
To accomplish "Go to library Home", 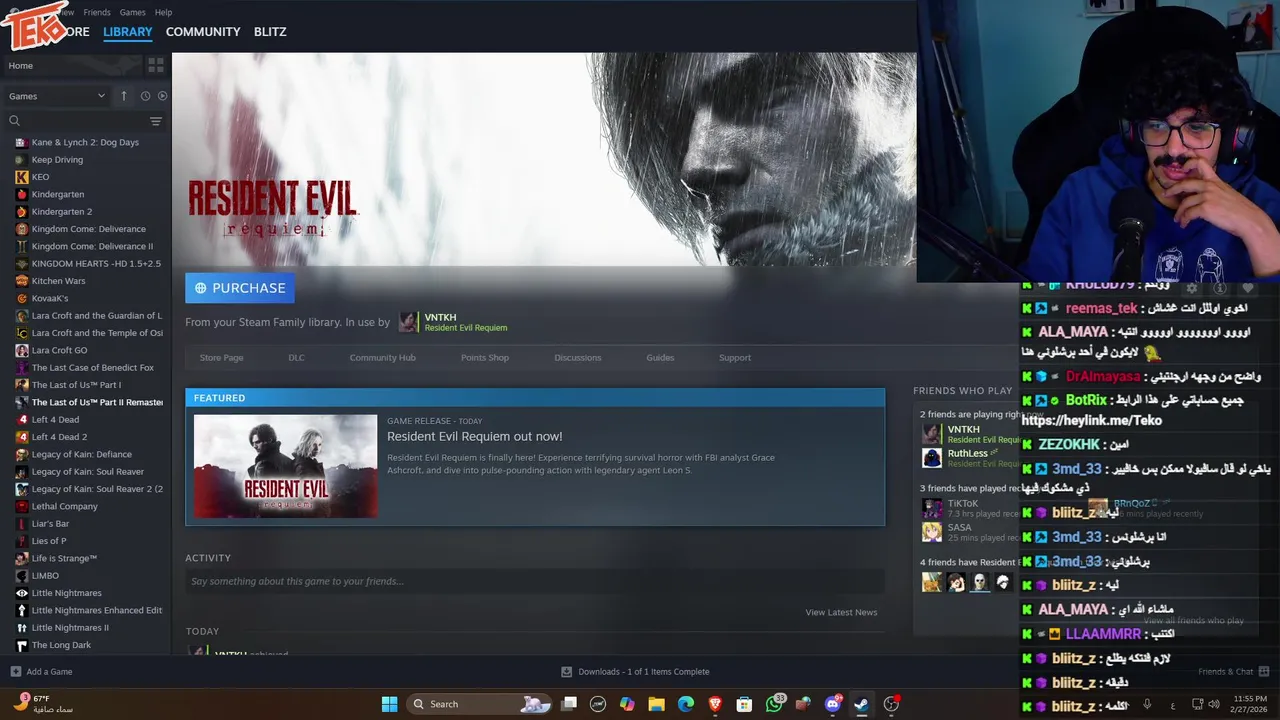I will tap(20, 66).
